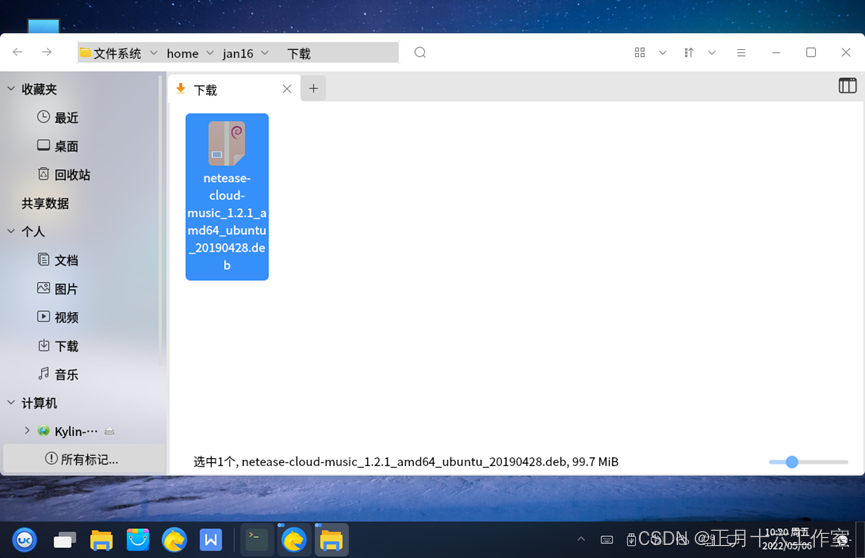Expand the chevron after home
The height and width of the screenshot is (558, 865).
coord(210,53)
